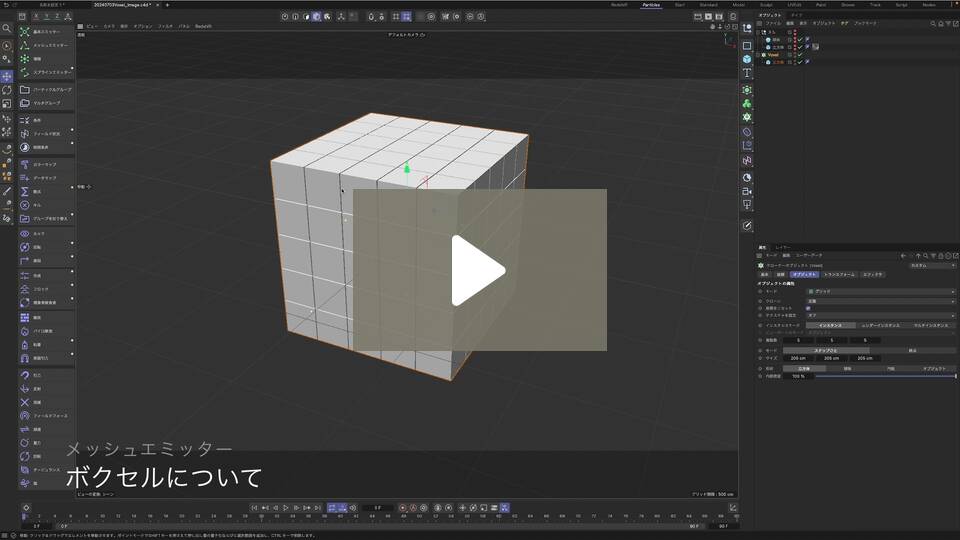Adjust the fill percent slider

click(885, 377)
